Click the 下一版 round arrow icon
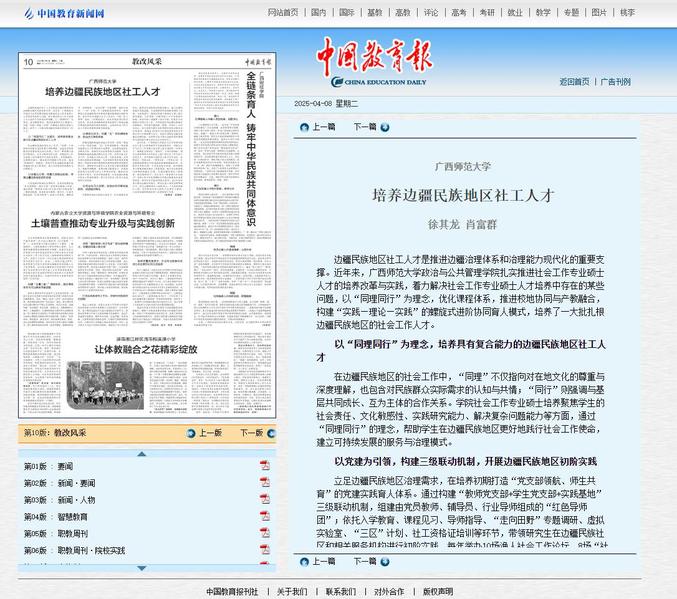This screenshot has height=599, width=677. (271, 433)
